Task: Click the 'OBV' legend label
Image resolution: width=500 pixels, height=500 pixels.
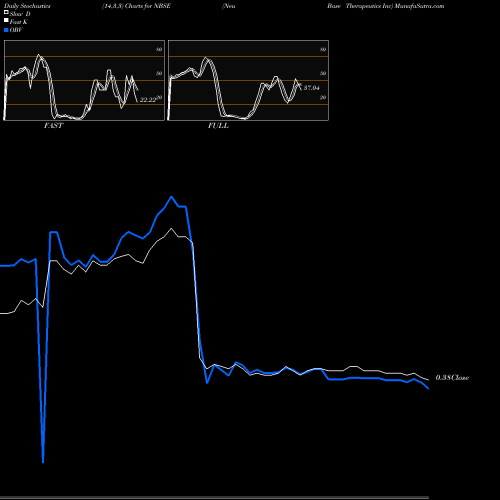Action: click(16, 30)
